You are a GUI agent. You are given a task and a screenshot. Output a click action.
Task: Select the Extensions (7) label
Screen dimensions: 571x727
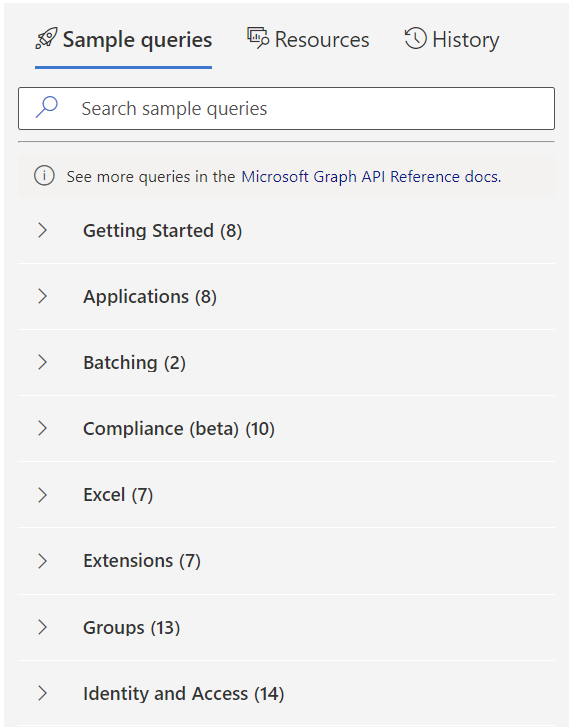142,561
